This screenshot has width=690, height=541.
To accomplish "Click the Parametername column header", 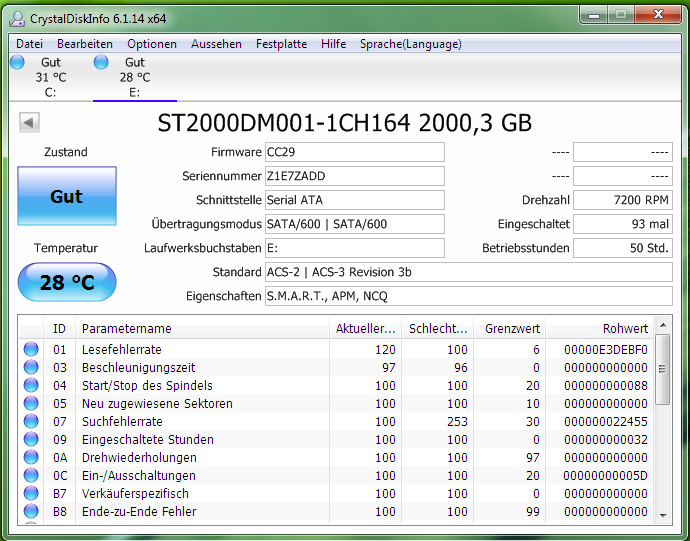I will coord(202,328).
